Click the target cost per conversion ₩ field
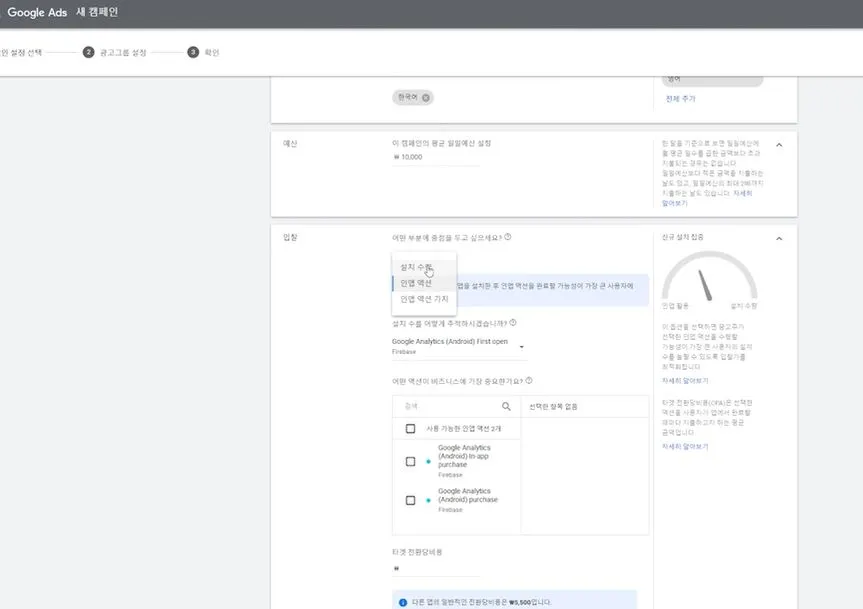863x609 pixels. [435, 568]
